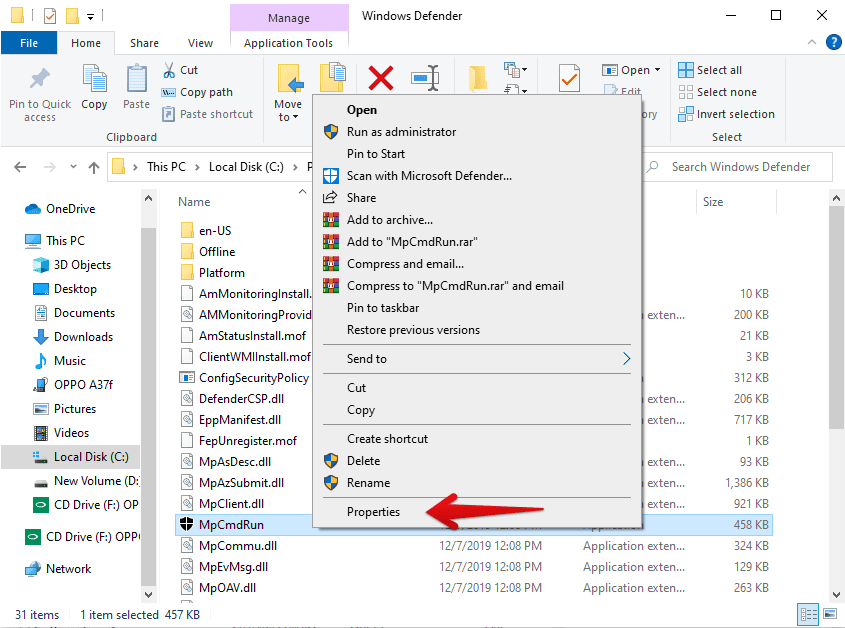Click the Local Disk (C:) breadcrumb
This screenshot has height=628, width=845.
[x=246, y=168]
